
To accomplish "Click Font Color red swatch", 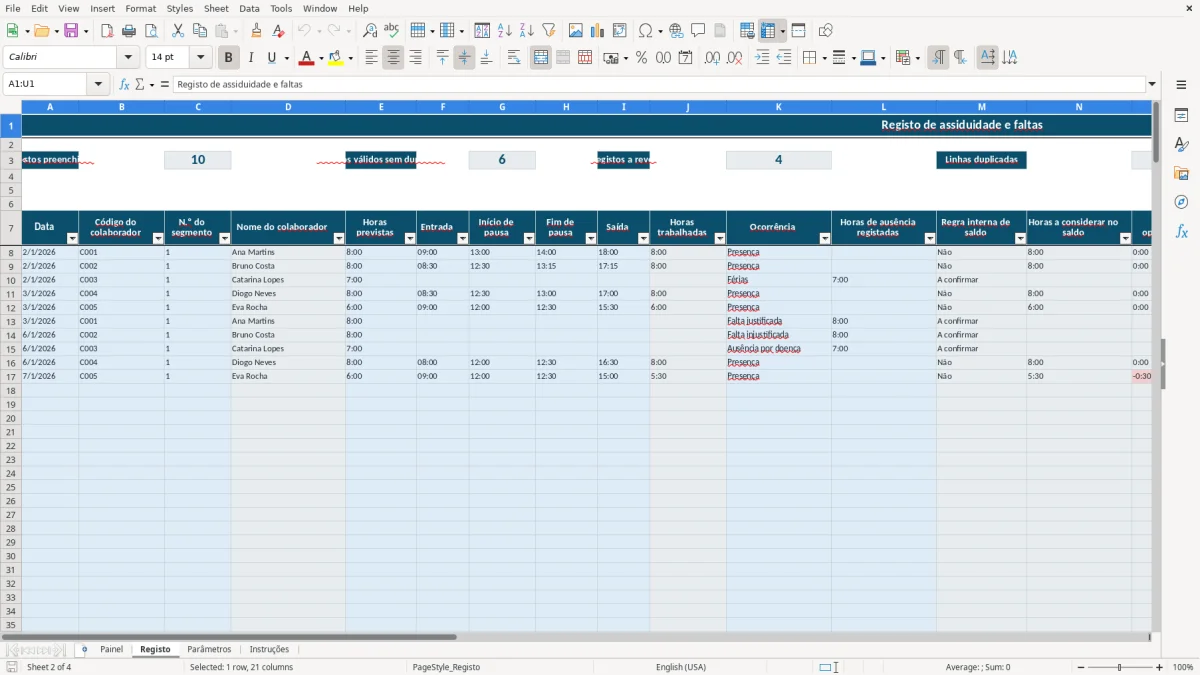I will click(306, 58).
